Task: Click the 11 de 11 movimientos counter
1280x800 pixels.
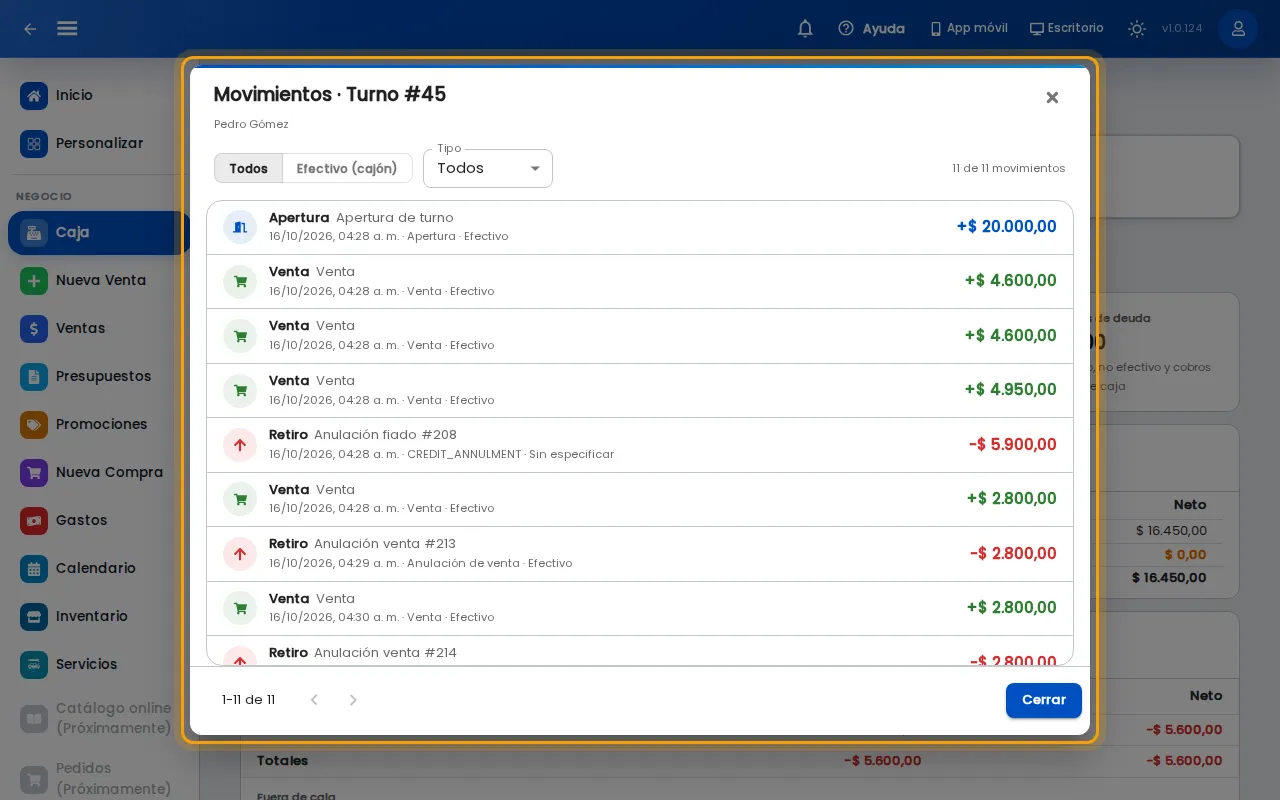Action: (1008, 168)
